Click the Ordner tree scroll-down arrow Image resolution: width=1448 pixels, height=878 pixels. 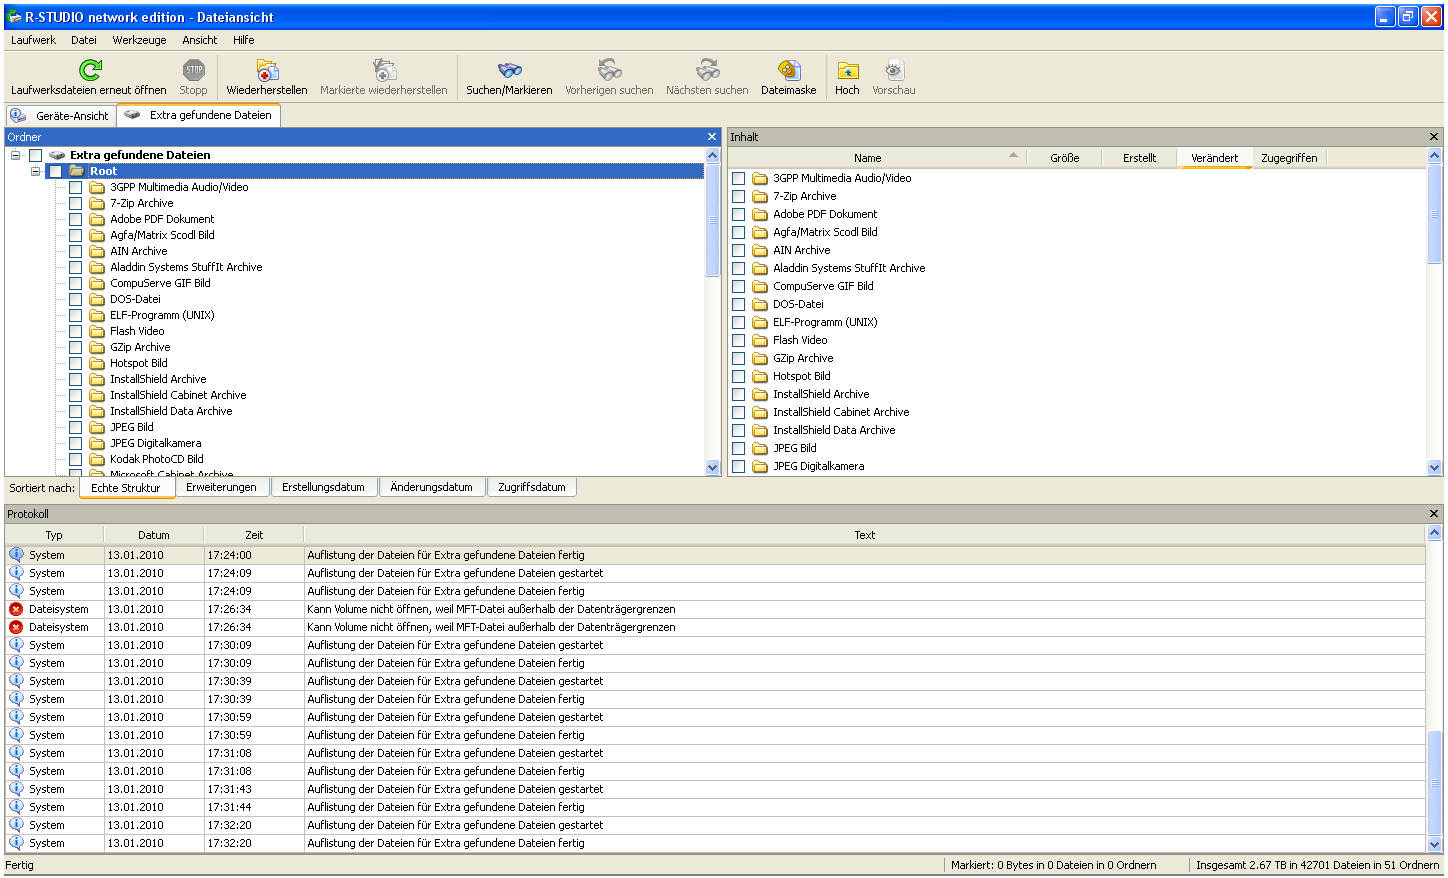(712, 467)
